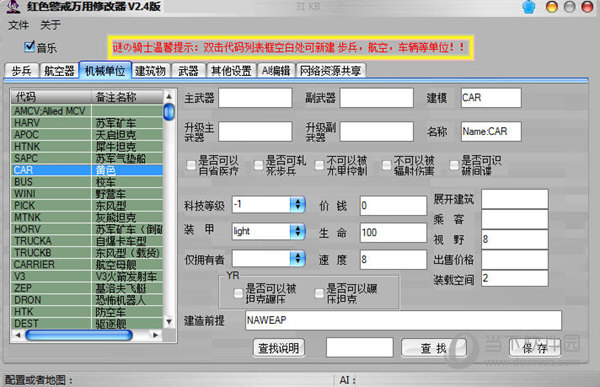The image size is (600, 387).
Task: Click the 主武器 input field
Action: [255, 98]
